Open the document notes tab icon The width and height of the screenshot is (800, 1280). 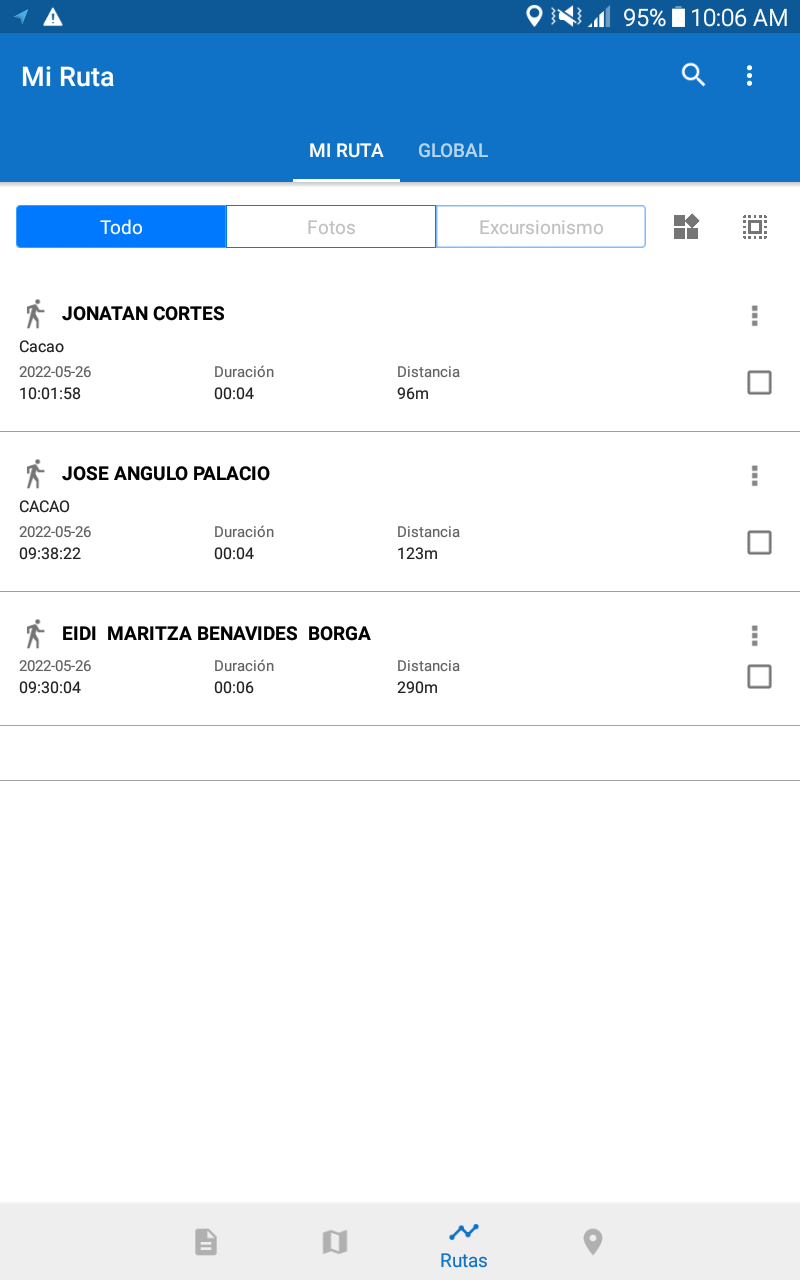205,1242
